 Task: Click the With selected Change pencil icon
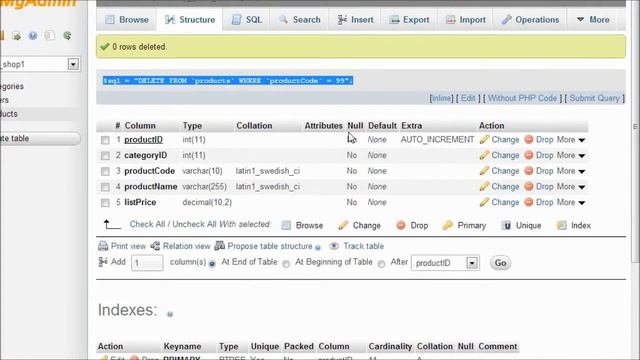coord(343,225)
